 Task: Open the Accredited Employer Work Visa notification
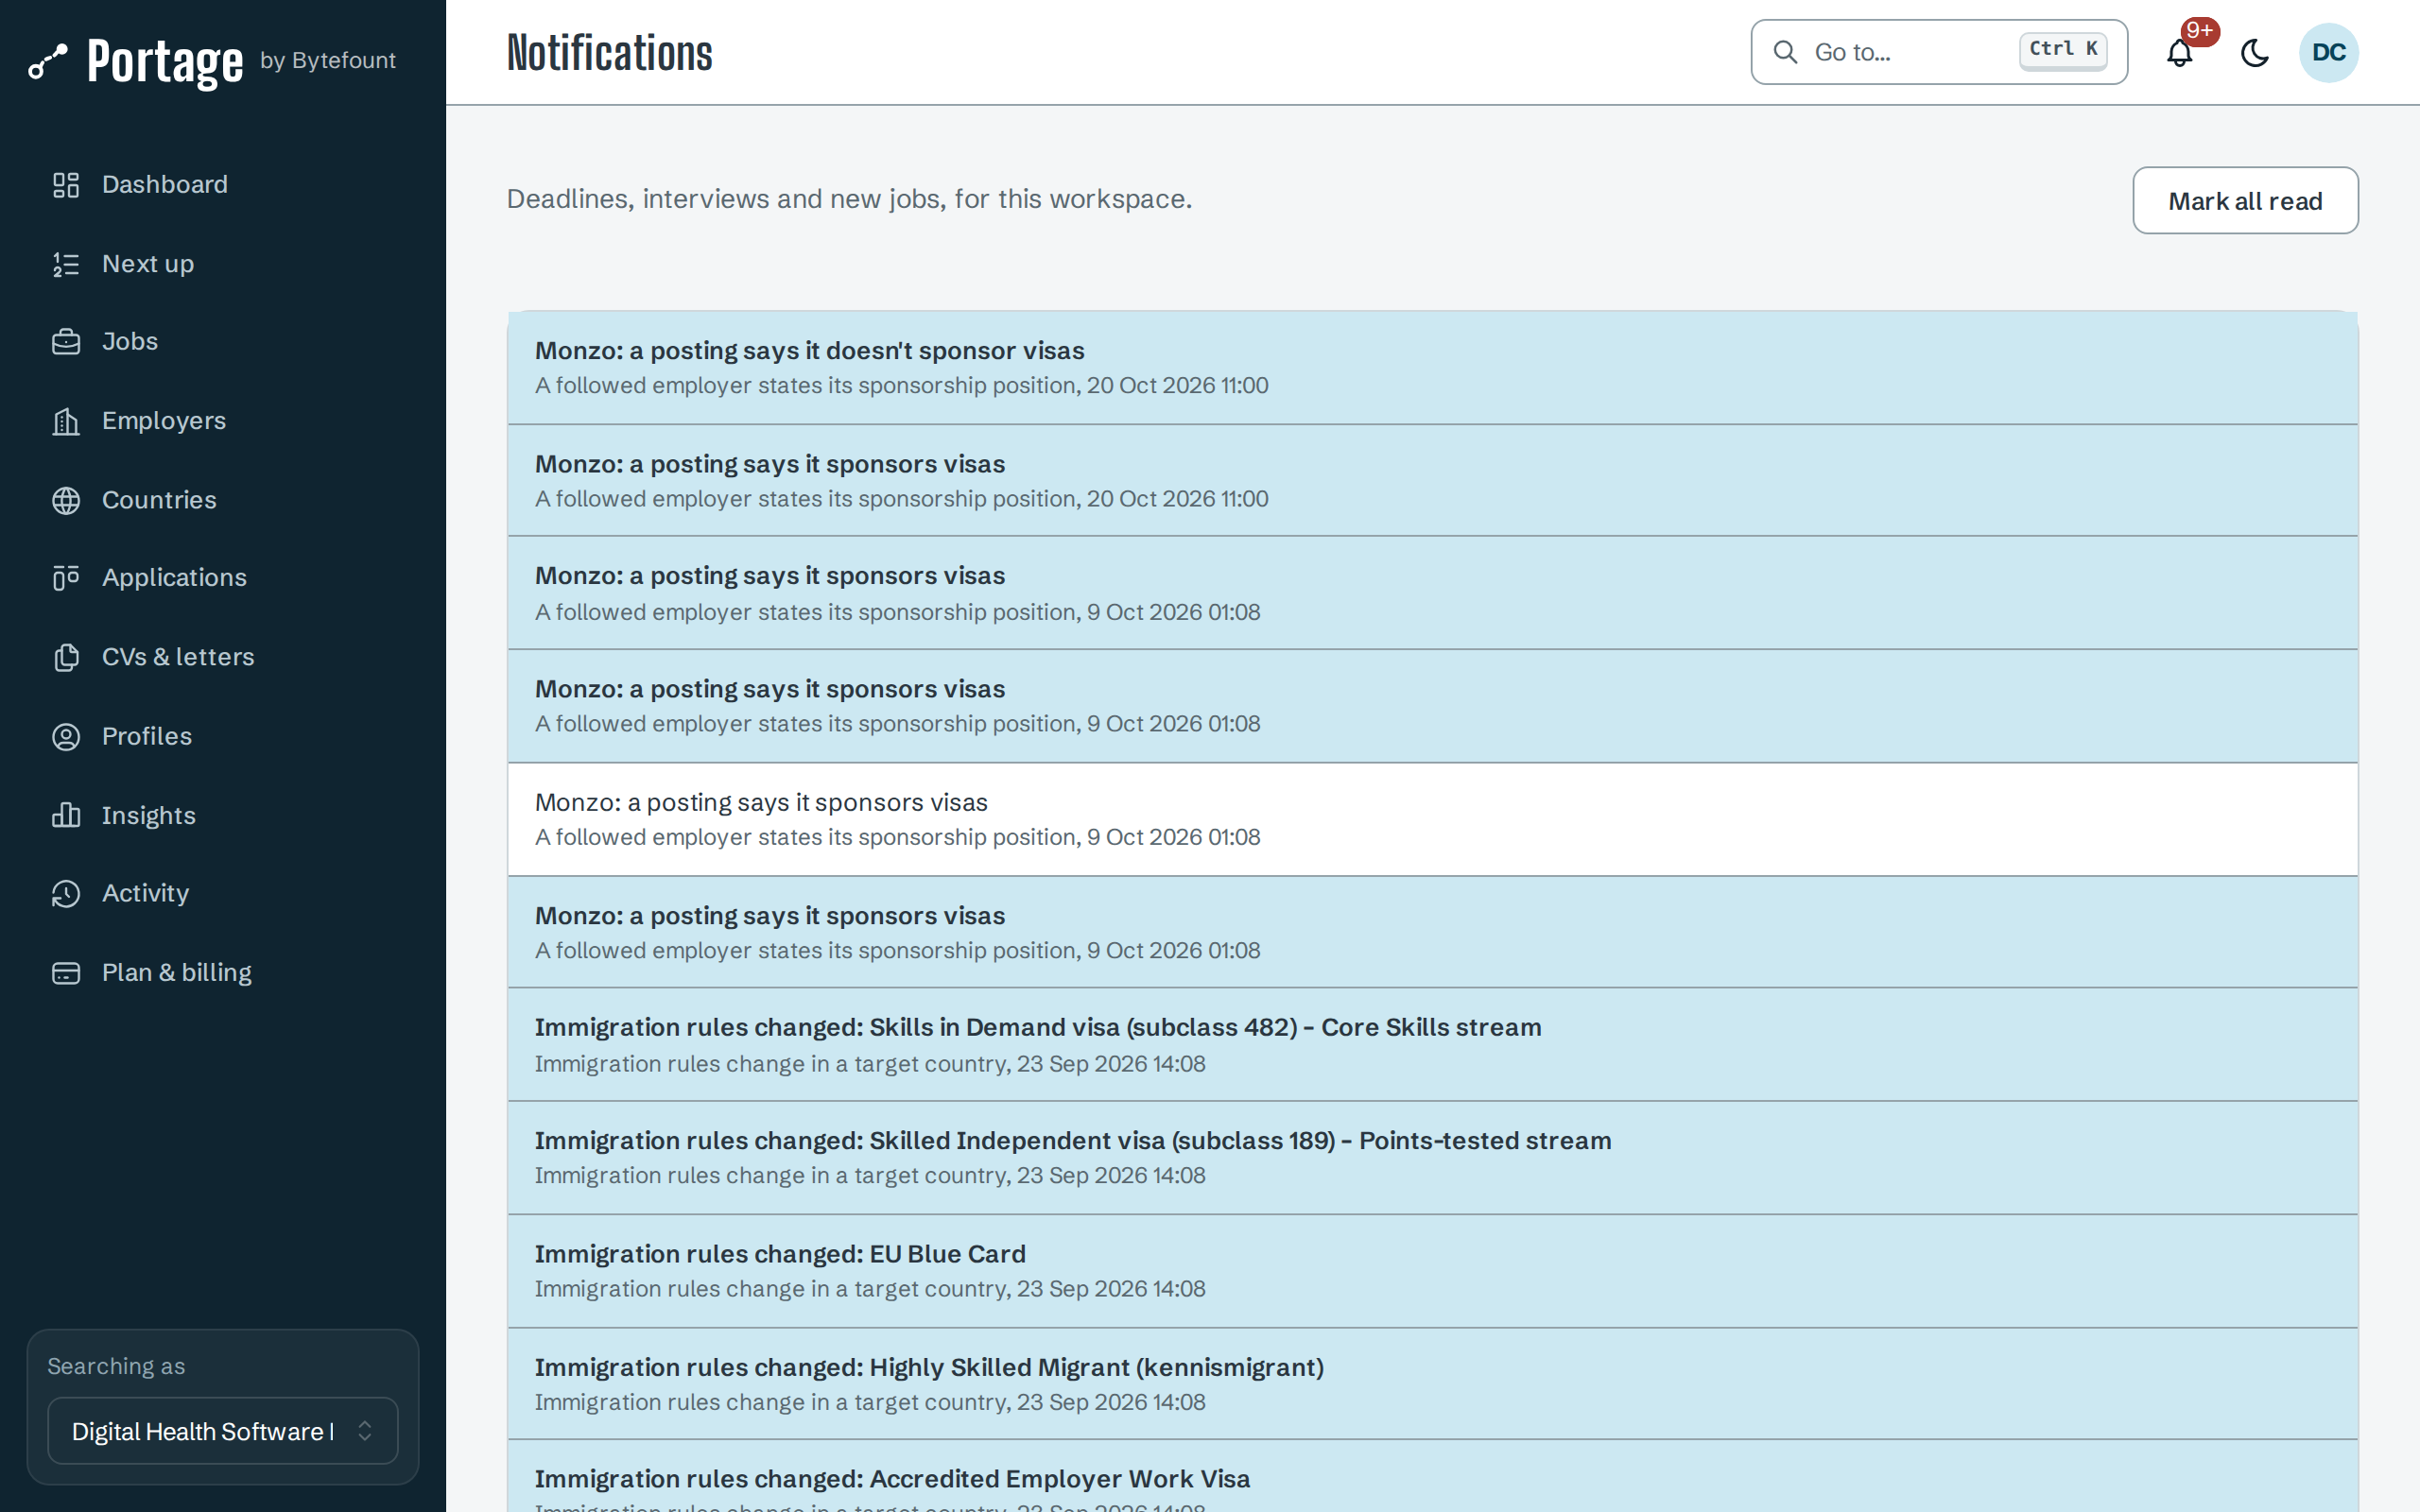click(1432, 1477)
